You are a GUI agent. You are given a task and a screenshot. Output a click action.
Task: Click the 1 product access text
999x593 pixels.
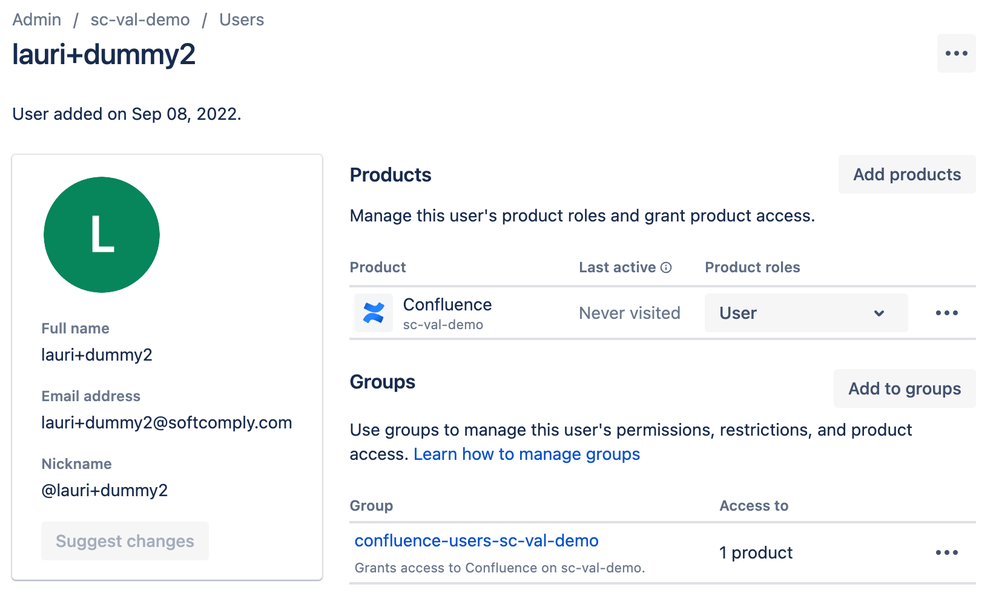click(756, 553)
